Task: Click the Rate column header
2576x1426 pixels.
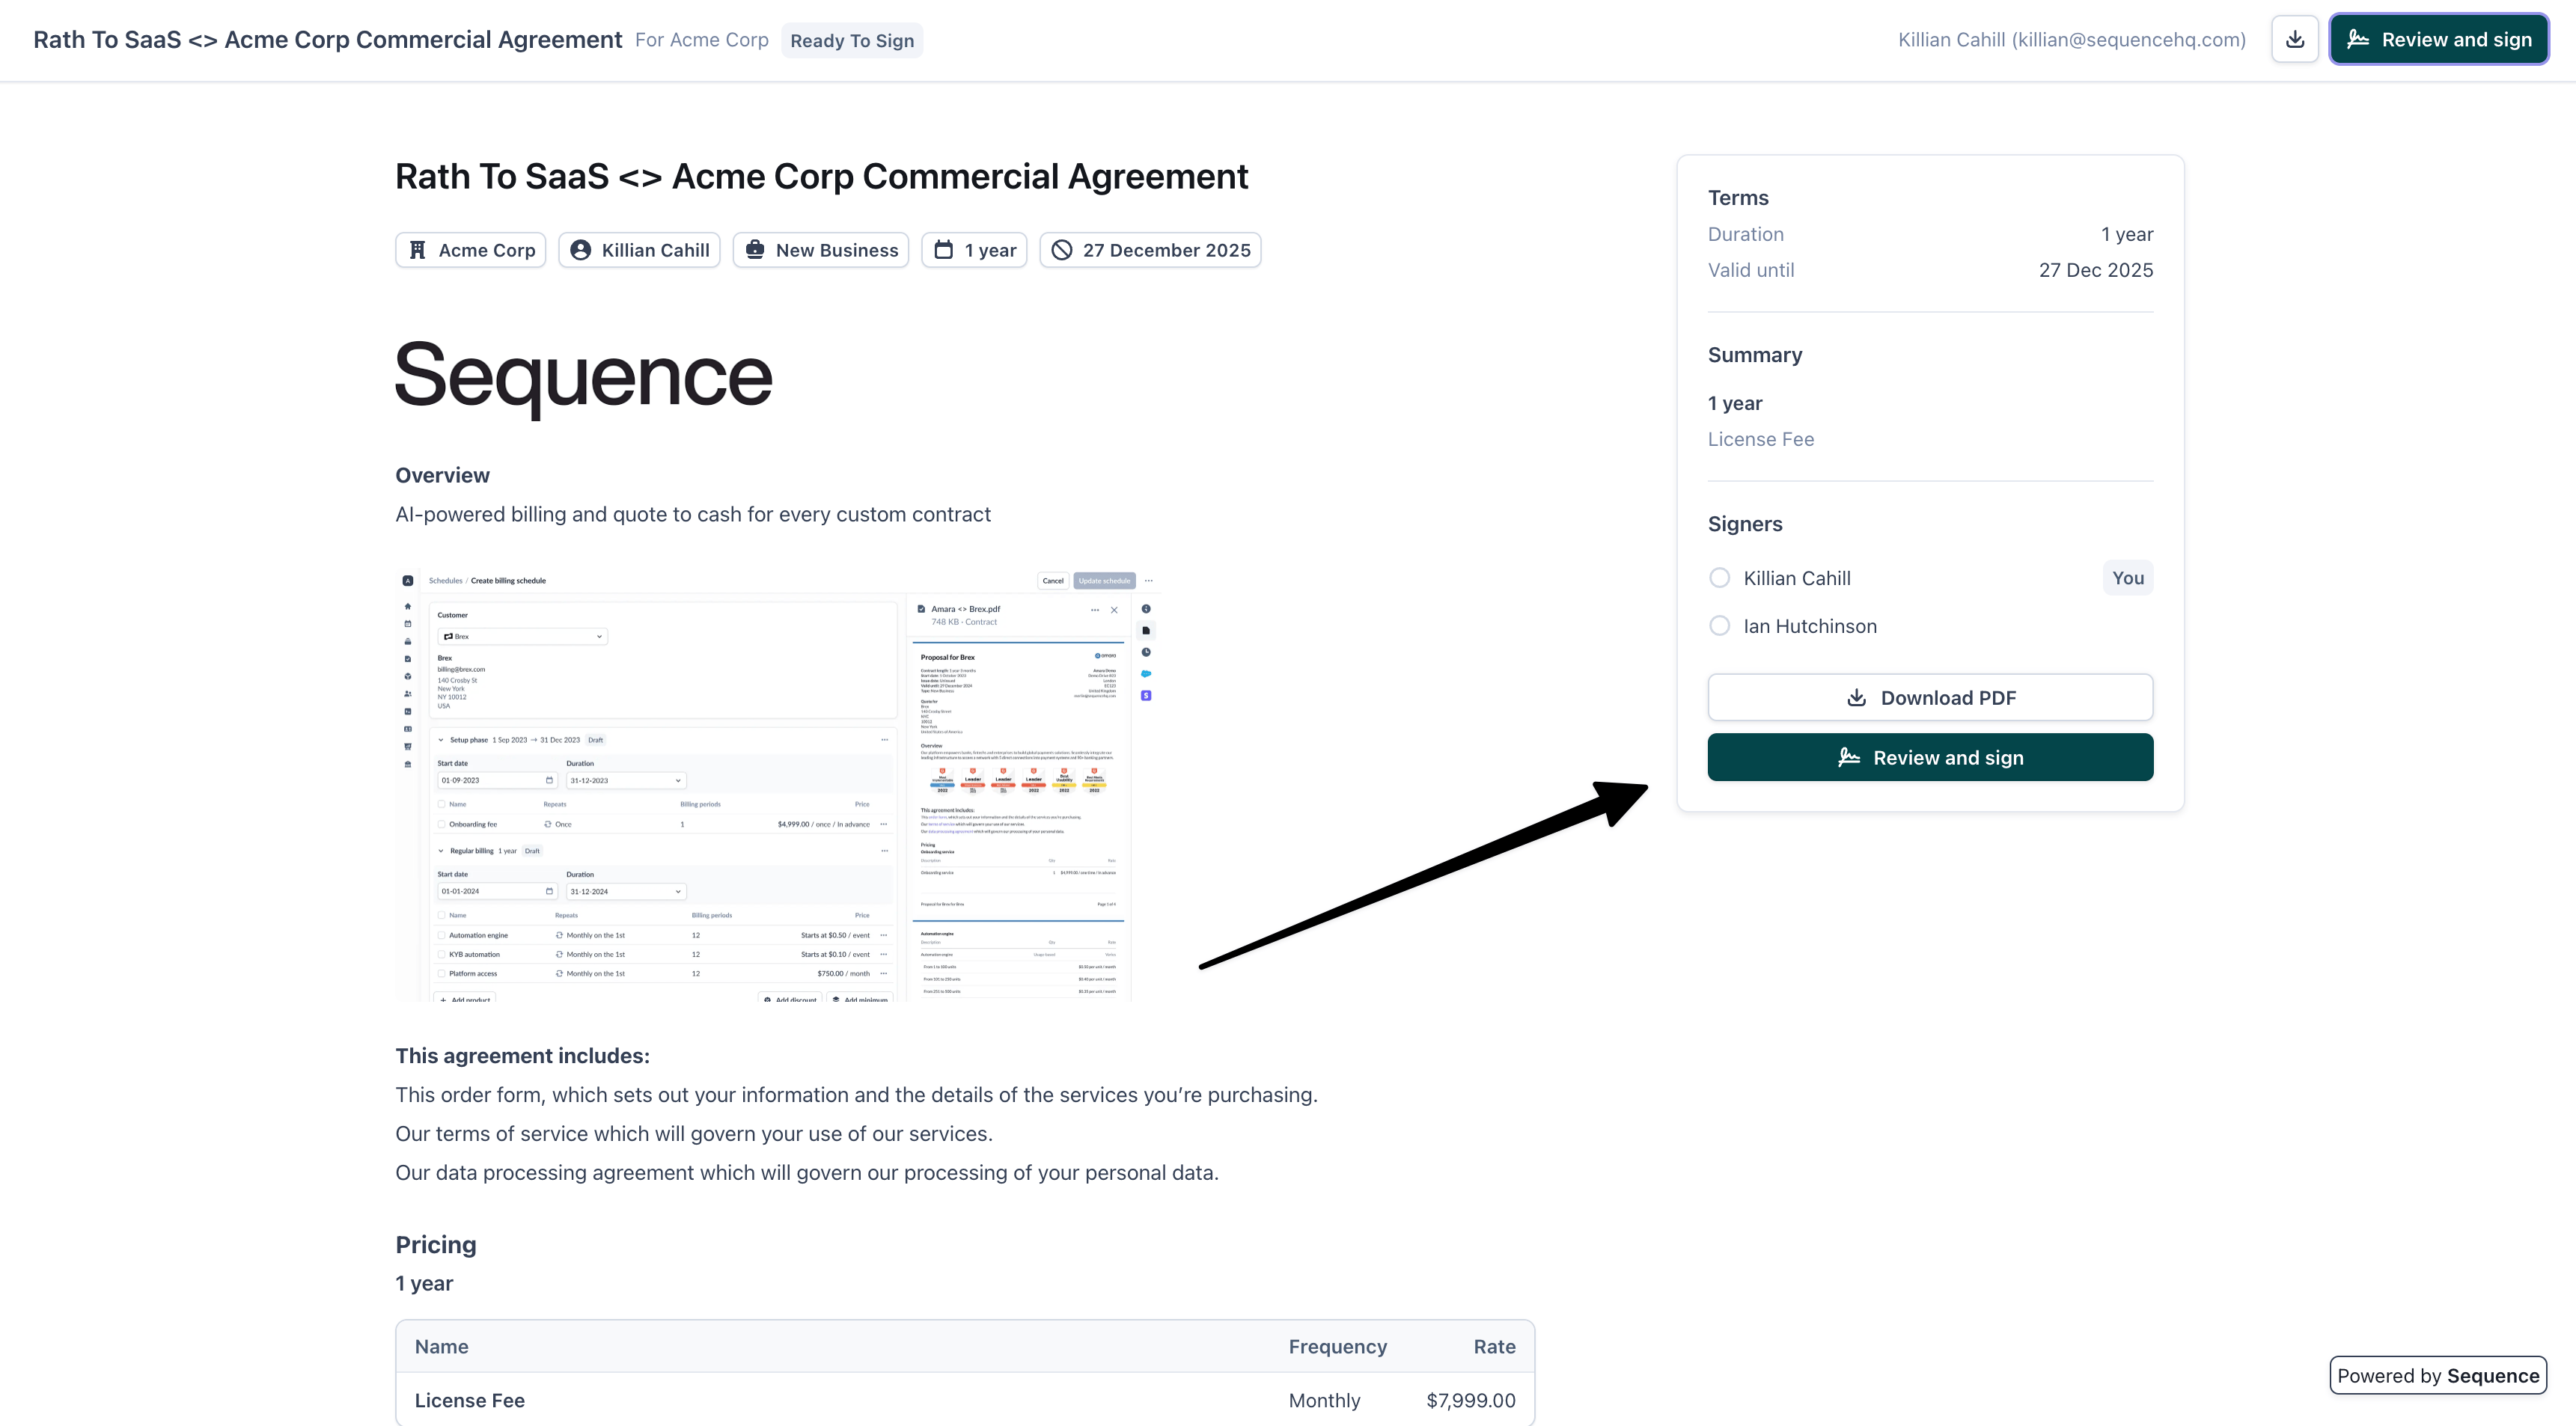Action: click(1494, 1347)
